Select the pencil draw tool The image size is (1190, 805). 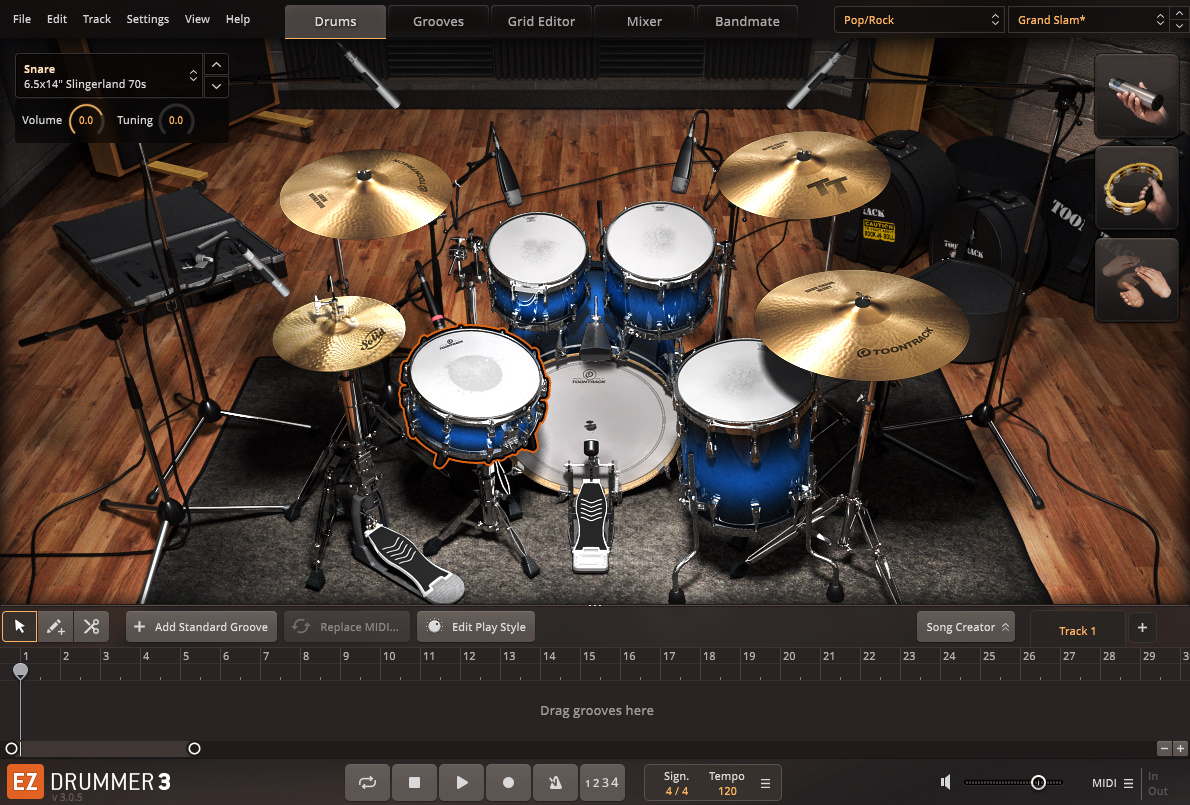pyautogui.click(x=56, y=627)
